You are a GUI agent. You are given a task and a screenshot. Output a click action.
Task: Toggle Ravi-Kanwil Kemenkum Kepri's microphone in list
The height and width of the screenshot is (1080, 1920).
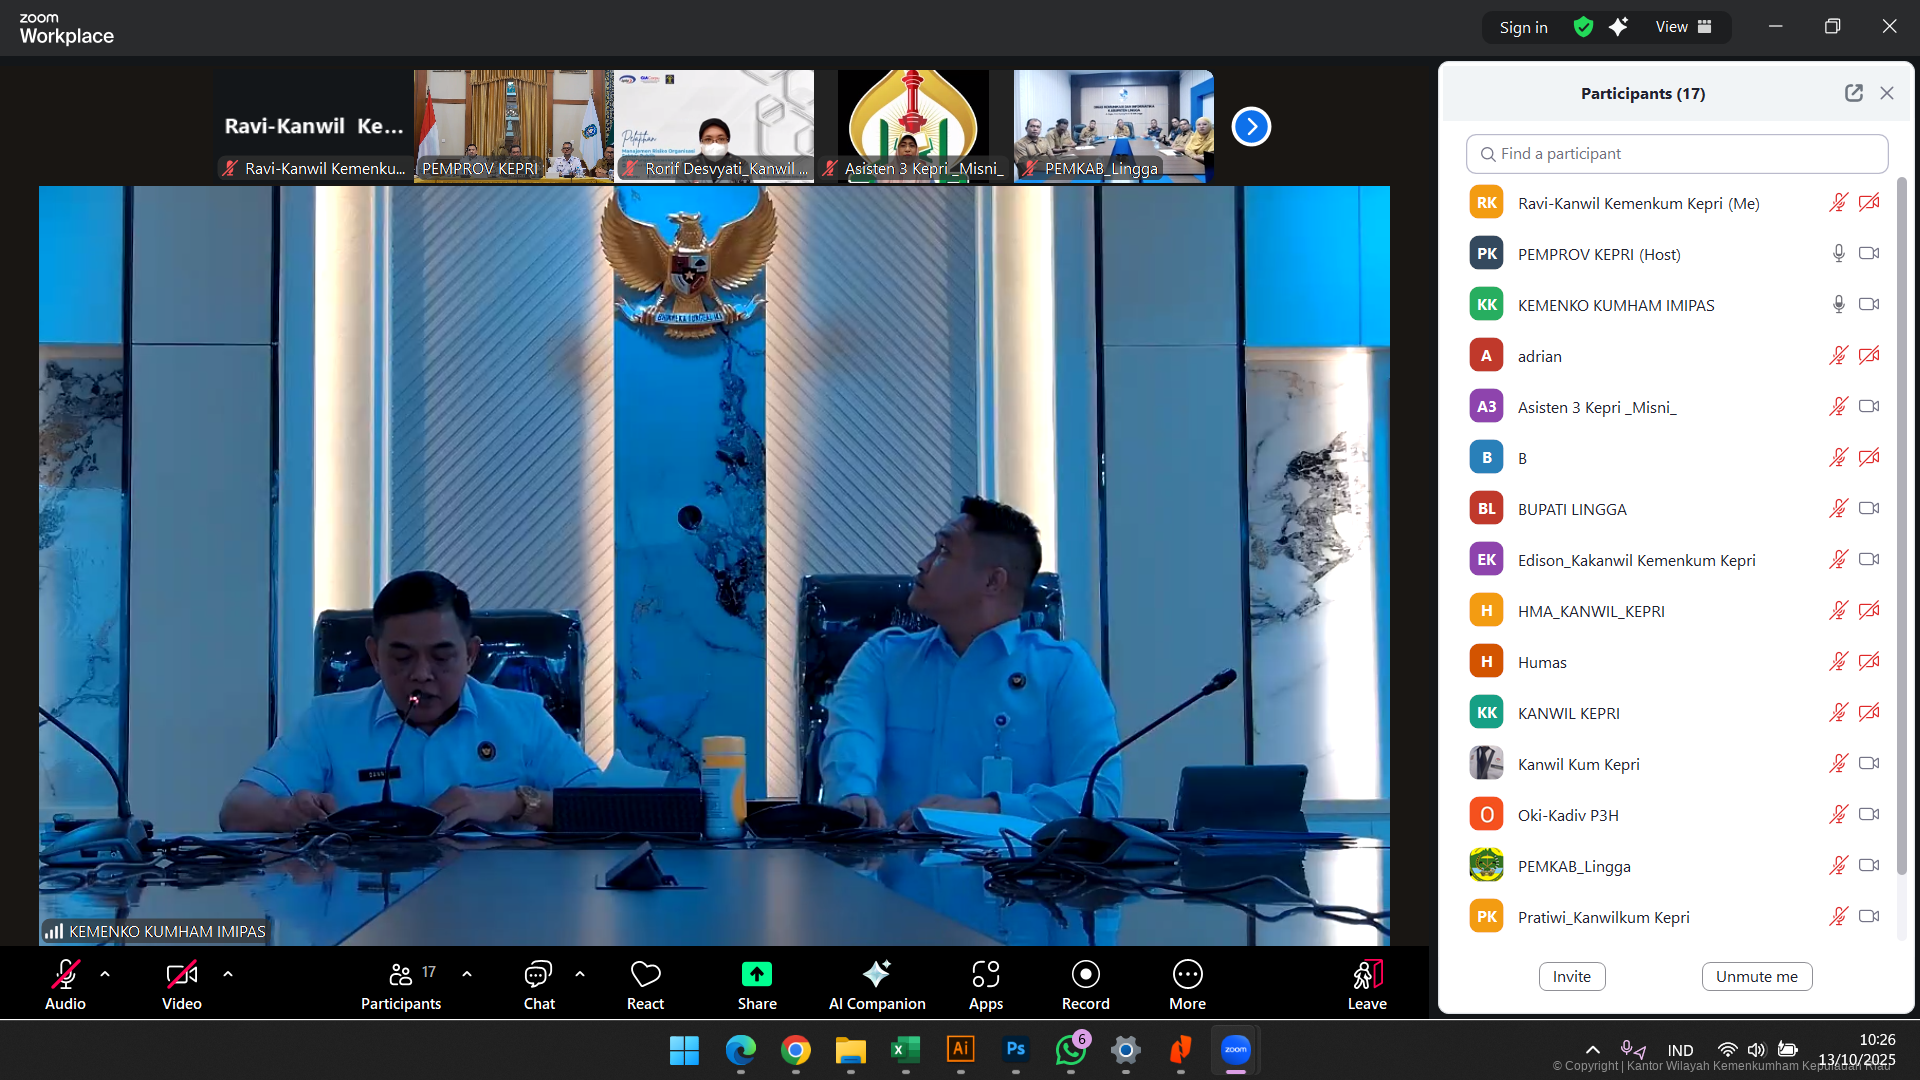coord(1838,203)
